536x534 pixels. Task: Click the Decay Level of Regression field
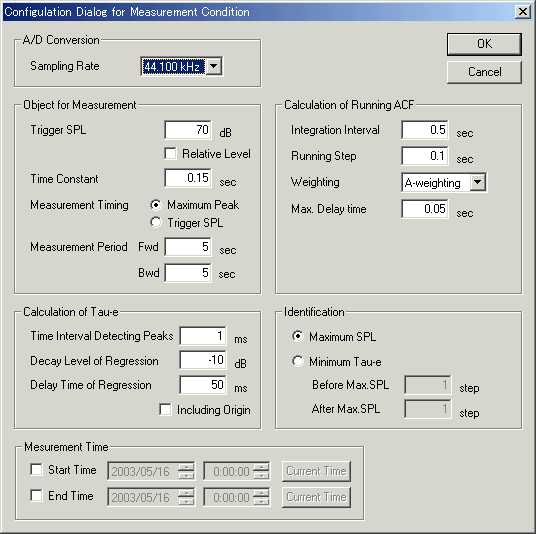[203, 360]
